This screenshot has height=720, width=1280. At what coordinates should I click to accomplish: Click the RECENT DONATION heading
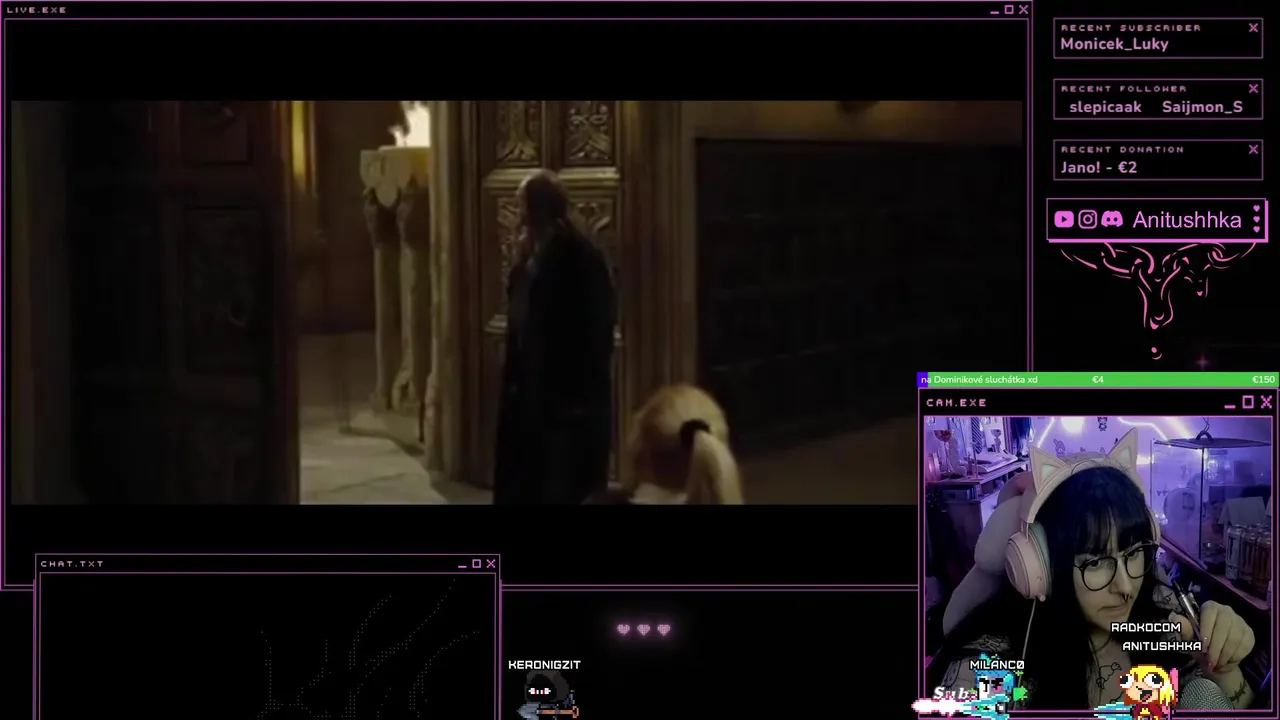point(1122,150)
